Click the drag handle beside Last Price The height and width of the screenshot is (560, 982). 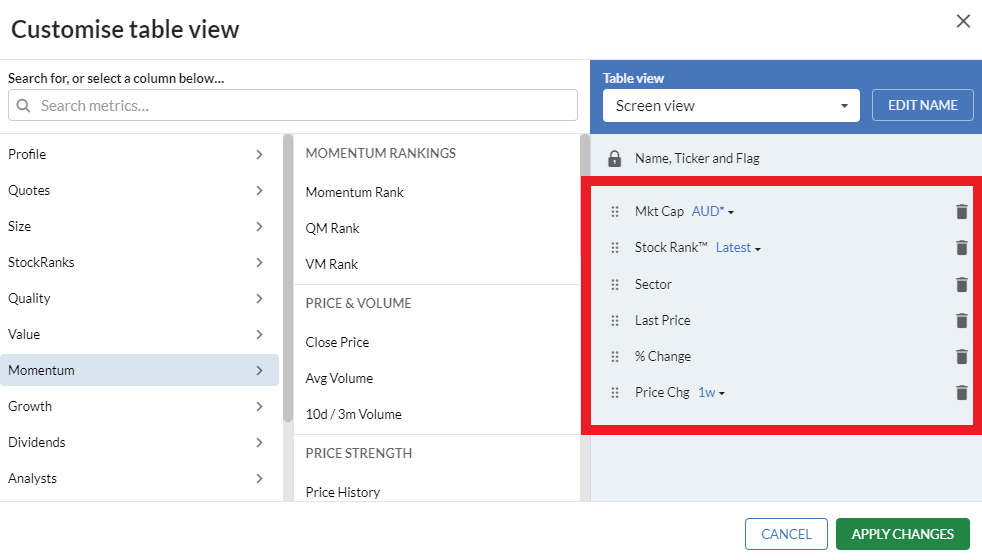point(615,321)
